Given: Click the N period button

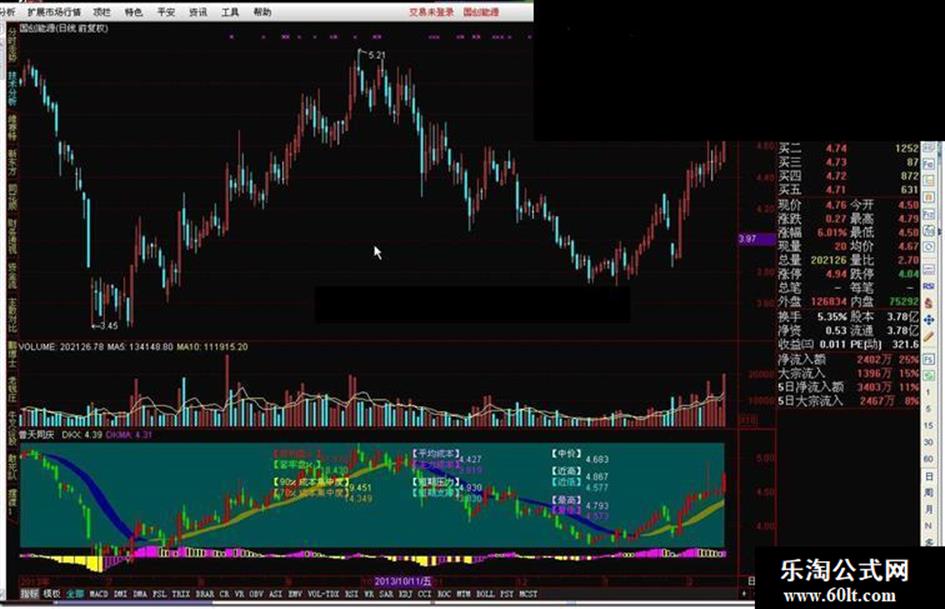Looking at the screenshot, I should tap(929, 526).
